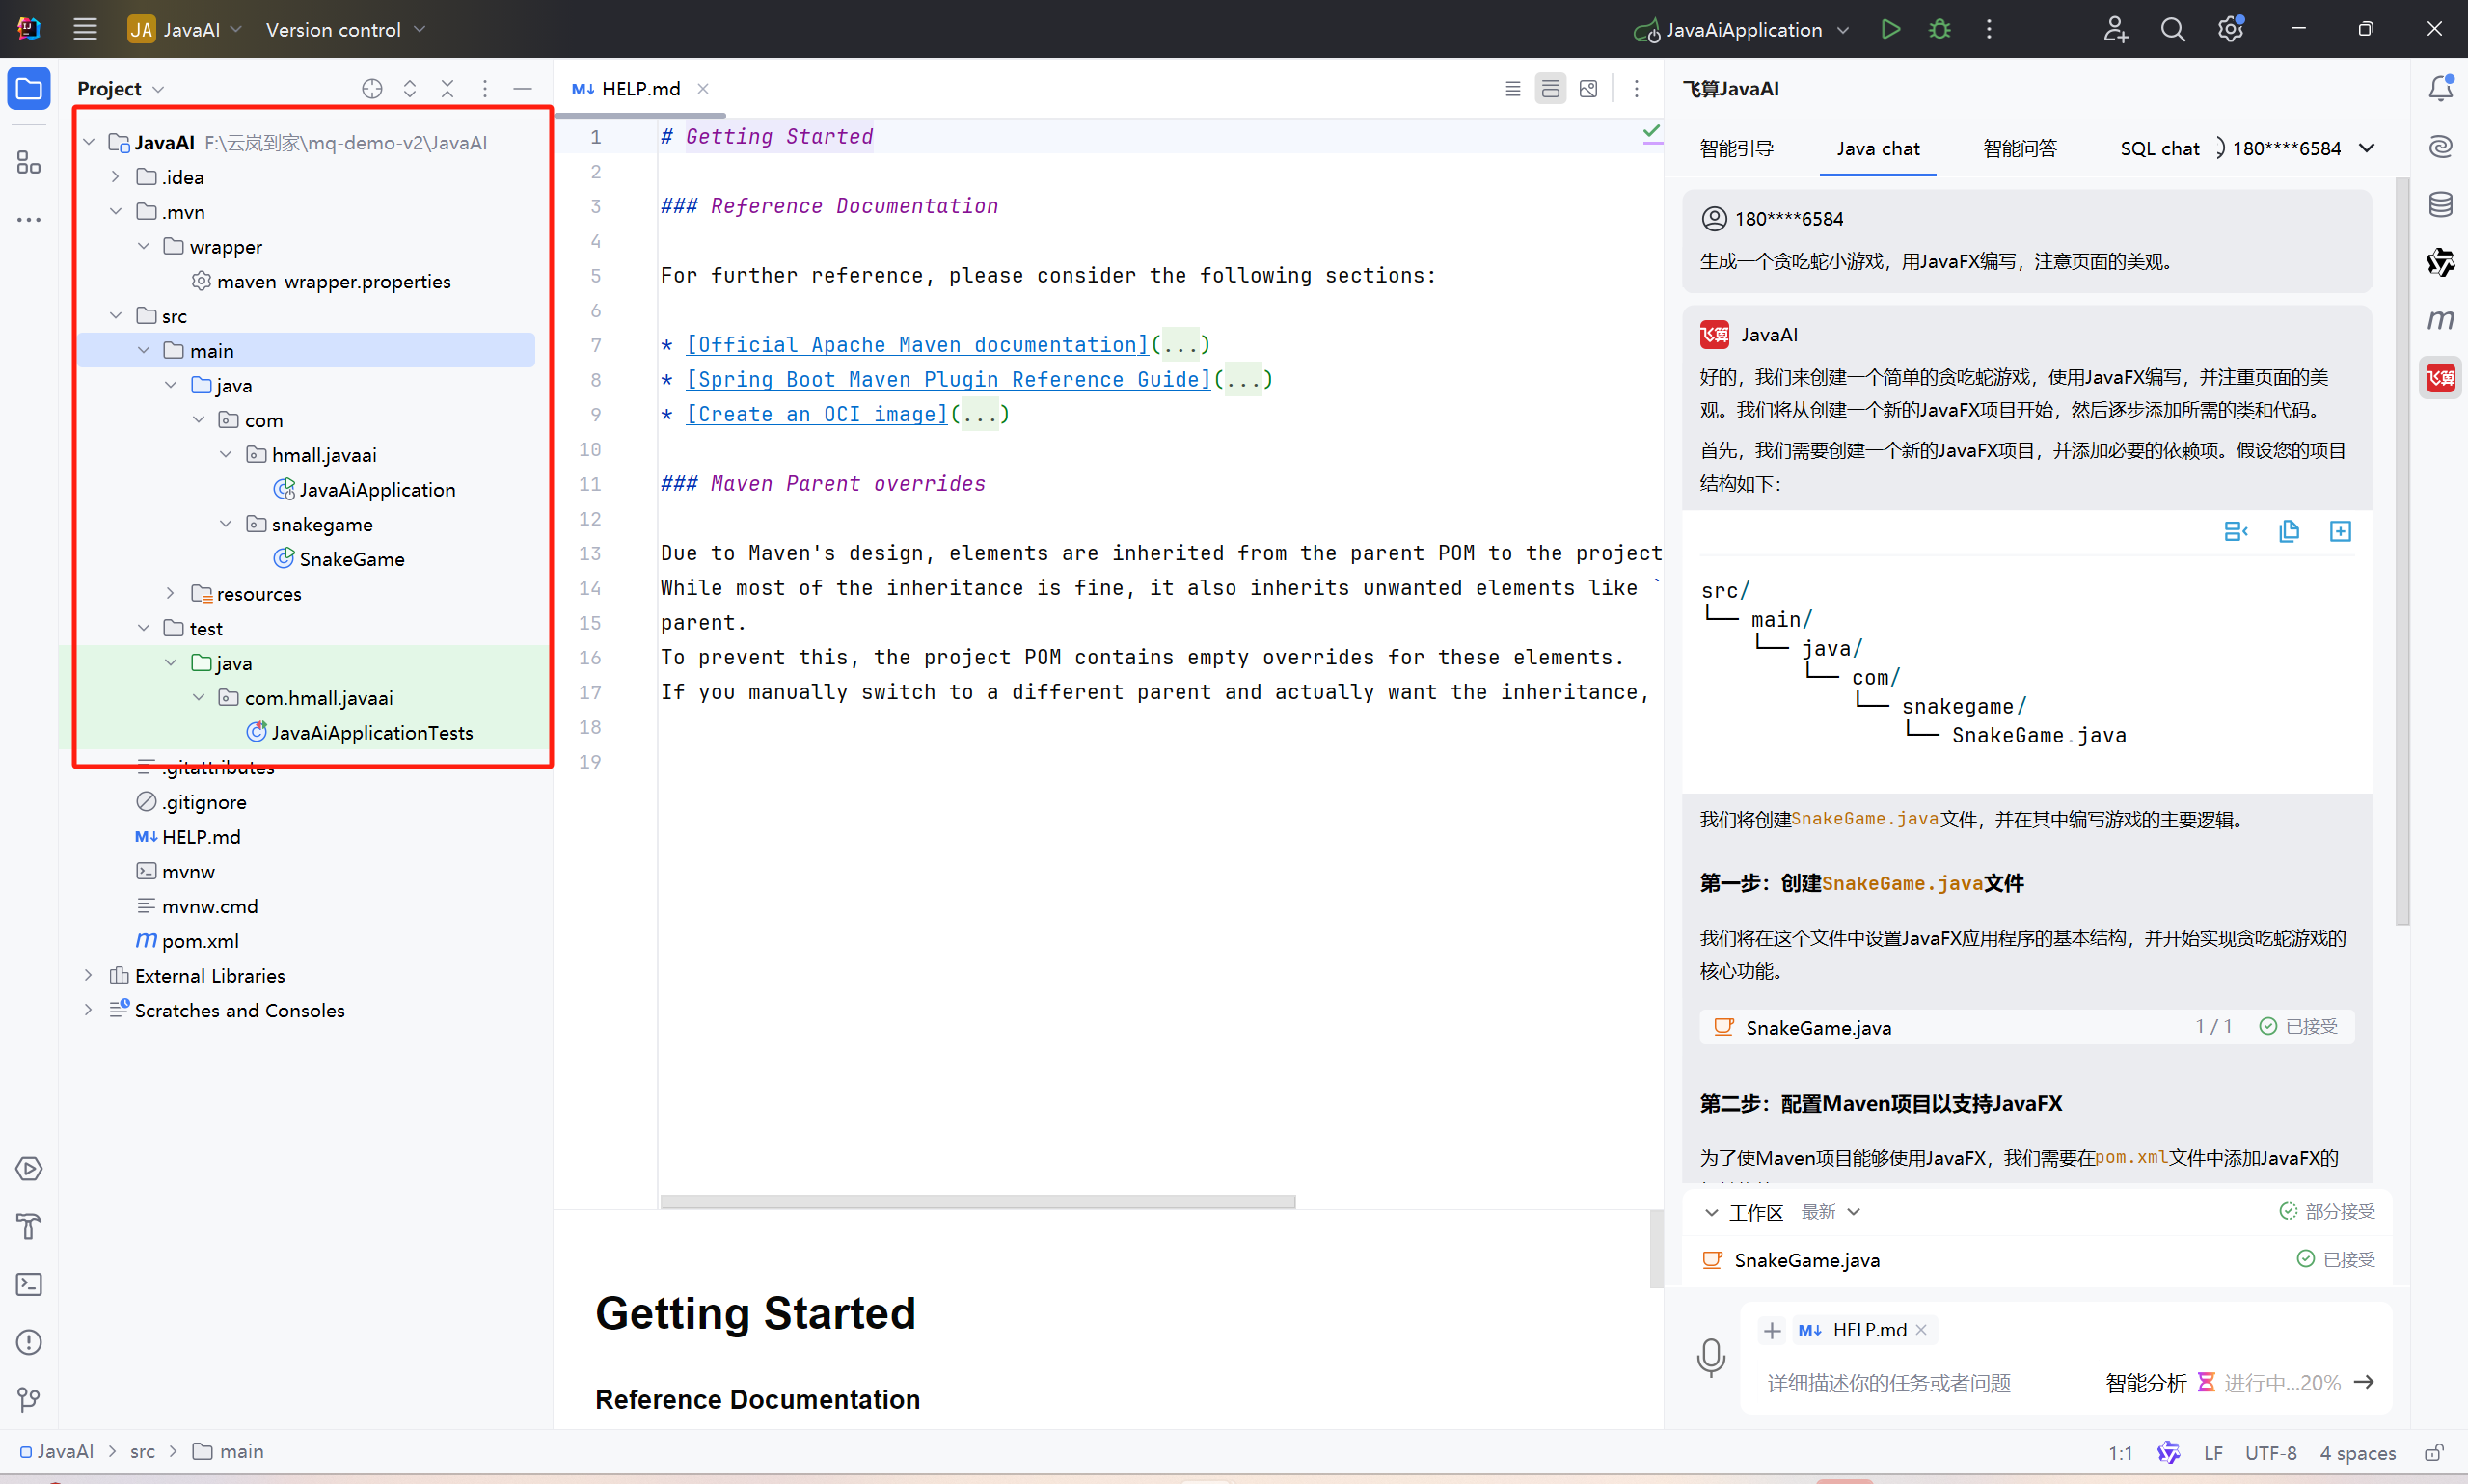Open the Database tool window icon
Image resolution: width=2468 pixels, height=1484 pixels.
click(2440, 205)
